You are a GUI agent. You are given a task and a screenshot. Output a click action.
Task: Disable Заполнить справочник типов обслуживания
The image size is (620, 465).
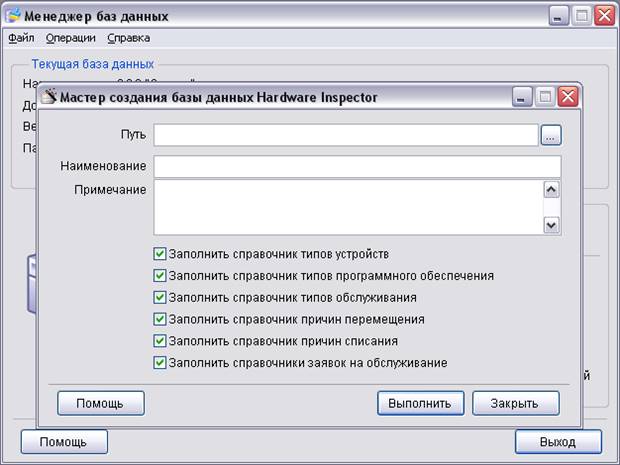(x=160, y=297)
